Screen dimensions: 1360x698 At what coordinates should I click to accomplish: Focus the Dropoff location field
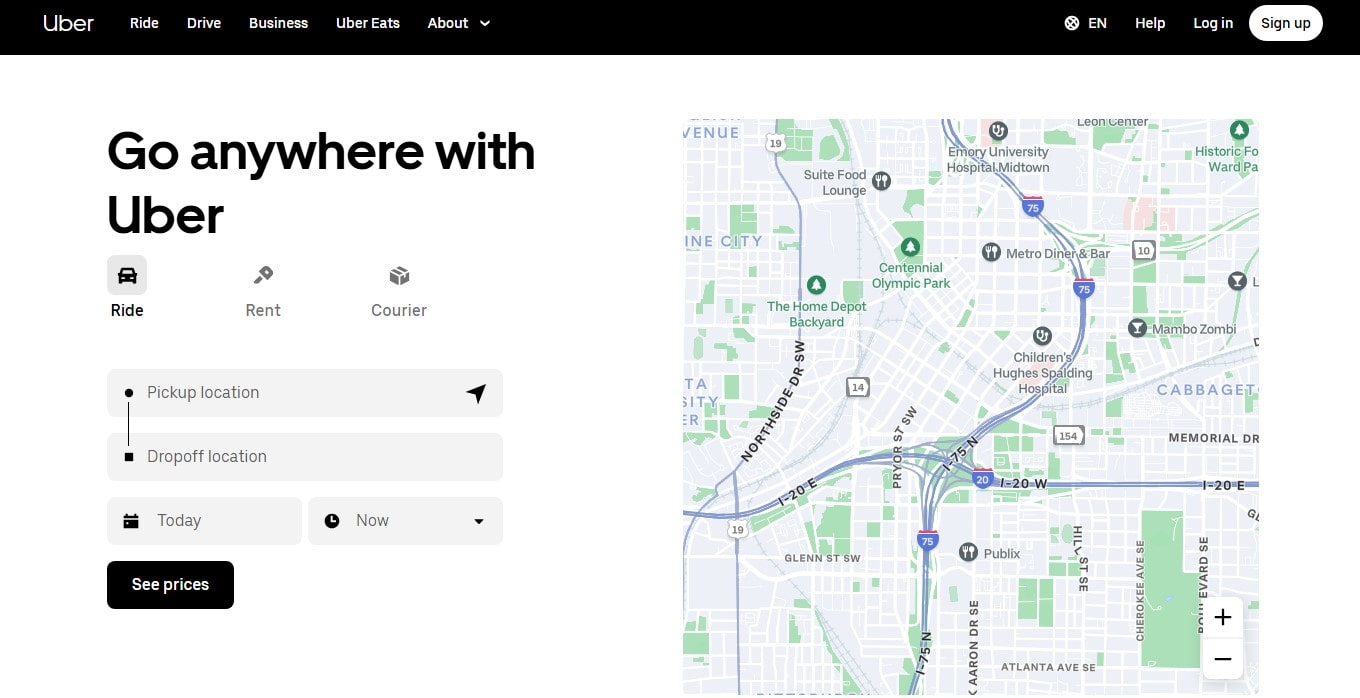pos(305,457)
